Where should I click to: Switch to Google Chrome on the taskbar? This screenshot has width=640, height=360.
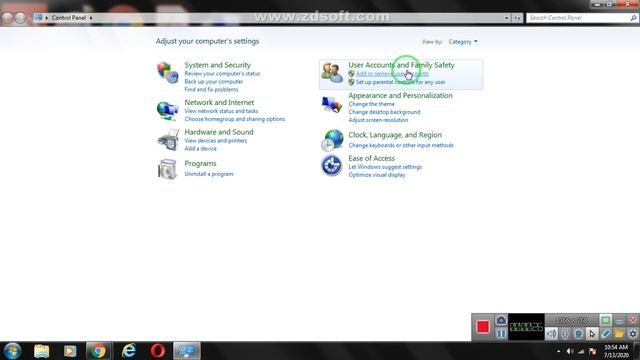pos(98,351)
